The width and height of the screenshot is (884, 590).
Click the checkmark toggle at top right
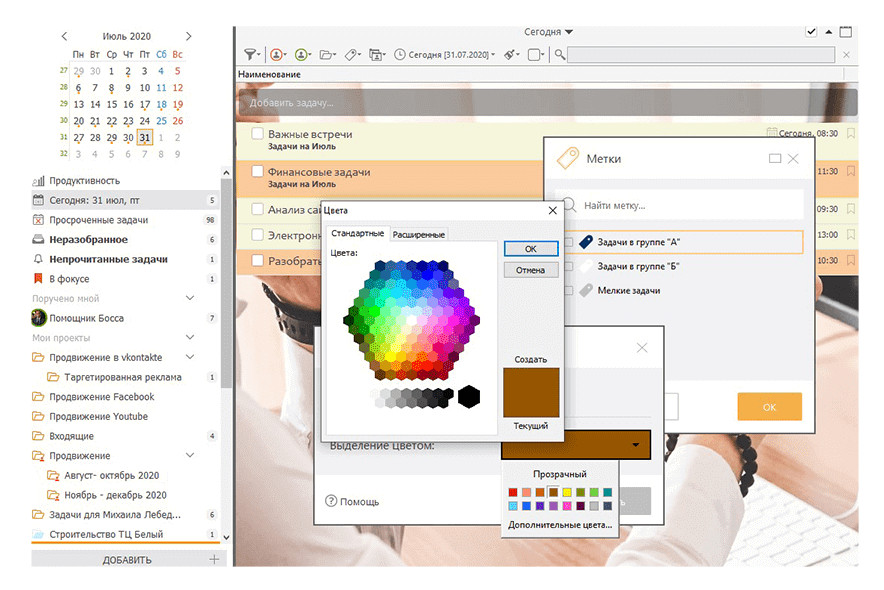coord(811,32)
